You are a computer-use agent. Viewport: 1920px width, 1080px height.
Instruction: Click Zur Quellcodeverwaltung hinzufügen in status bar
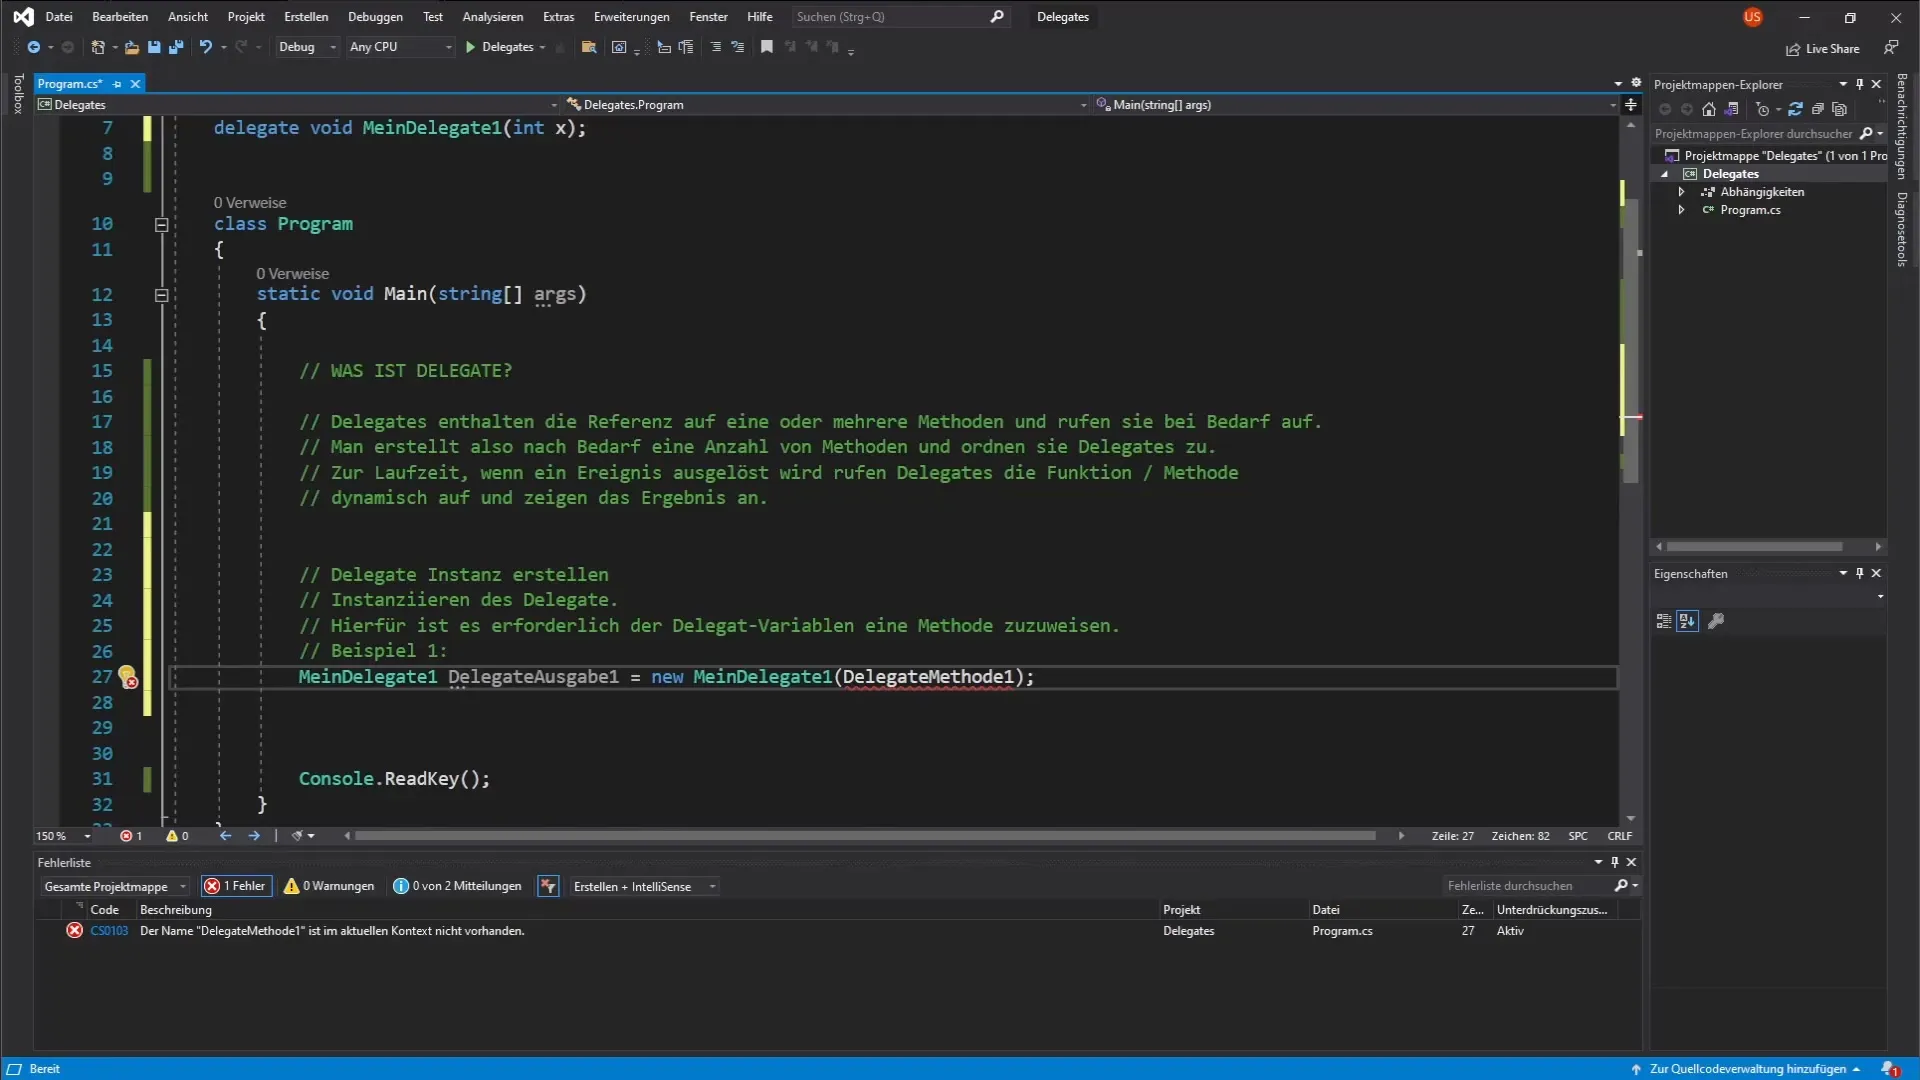pos(1748,1069)
